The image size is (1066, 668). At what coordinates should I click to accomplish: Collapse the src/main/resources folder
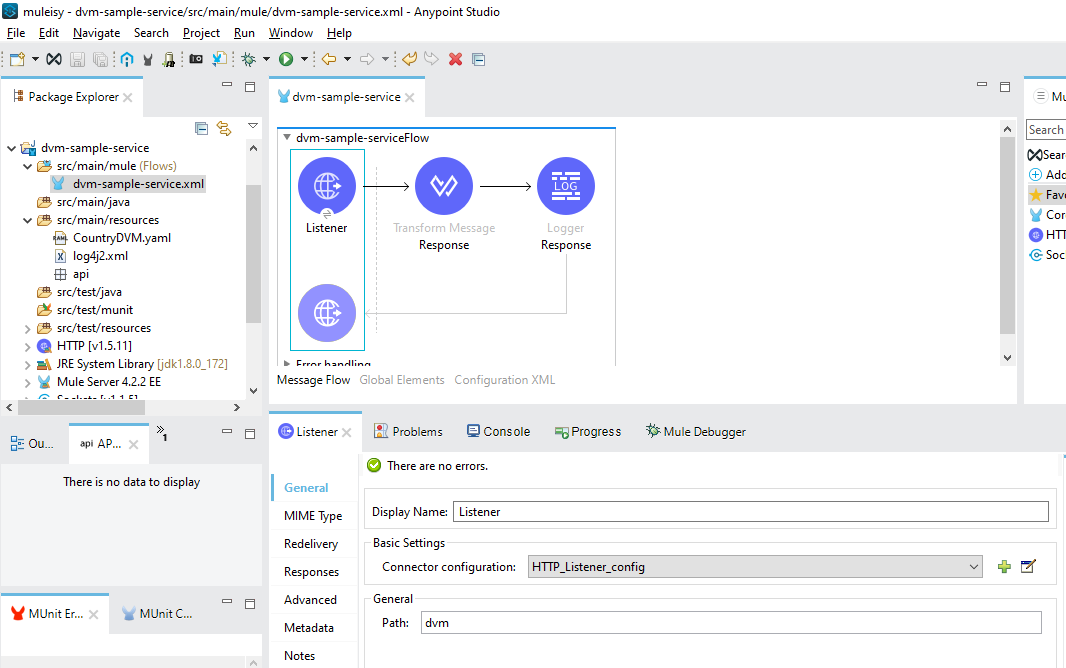[27, 220]
